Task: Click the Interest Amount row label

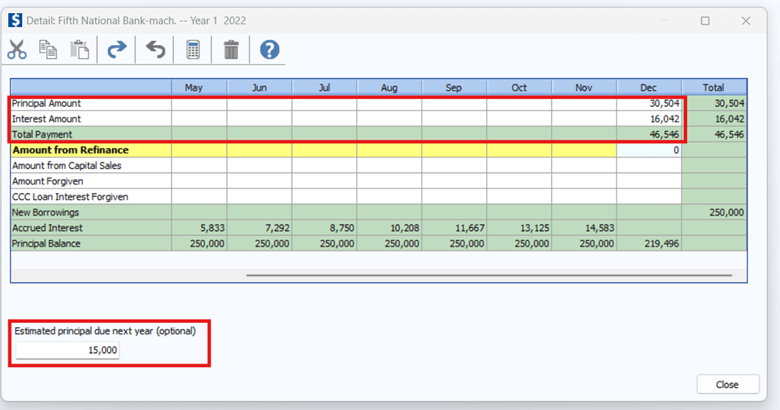Action: [x=46, y=119]
